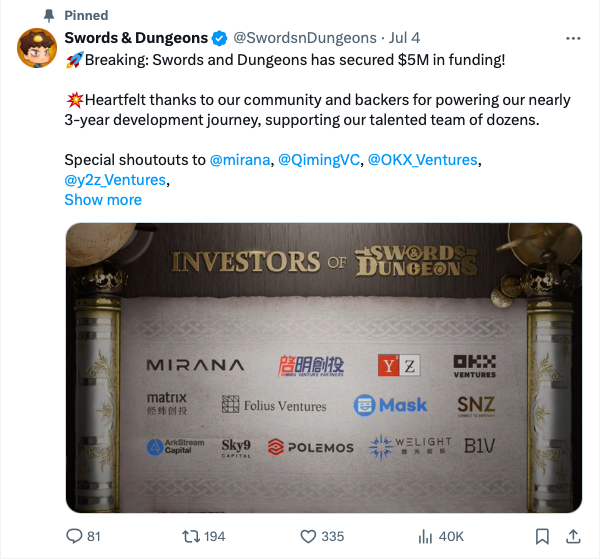
Task: Open the Jul 4 post timestamp
Action: pos(404,38)
